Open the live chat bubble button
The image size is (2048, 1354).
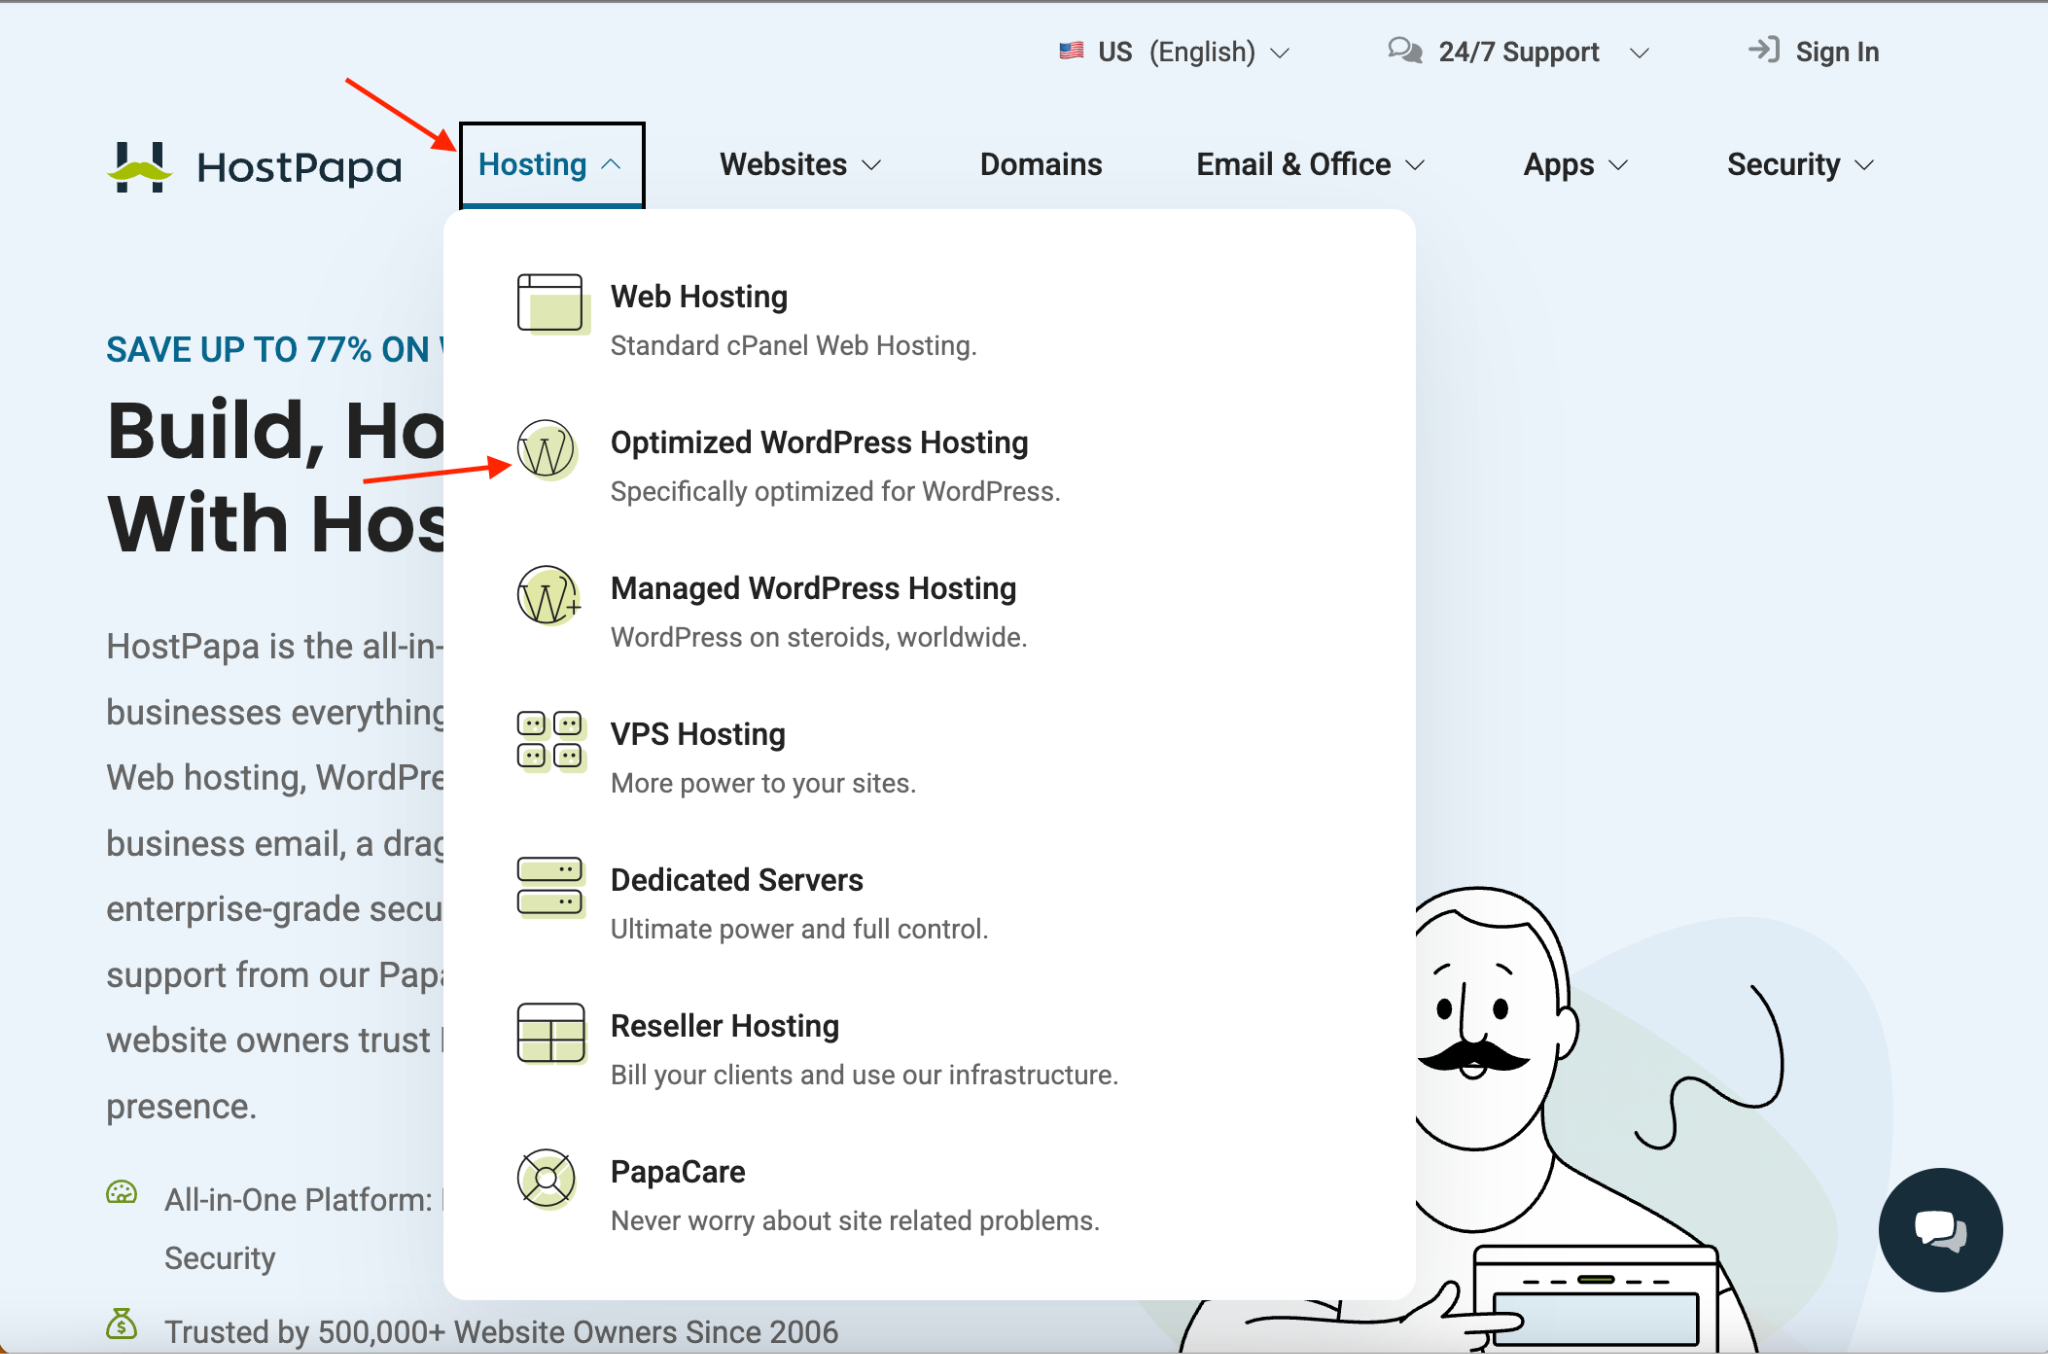point(1940,1229)
